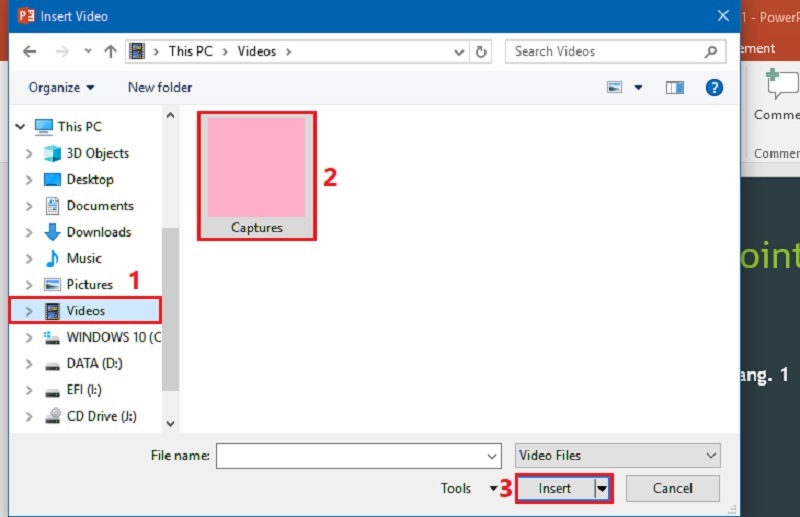Select the 3D Objects folder
Screen dimensions: 800x517
click(x=97, y=153)
